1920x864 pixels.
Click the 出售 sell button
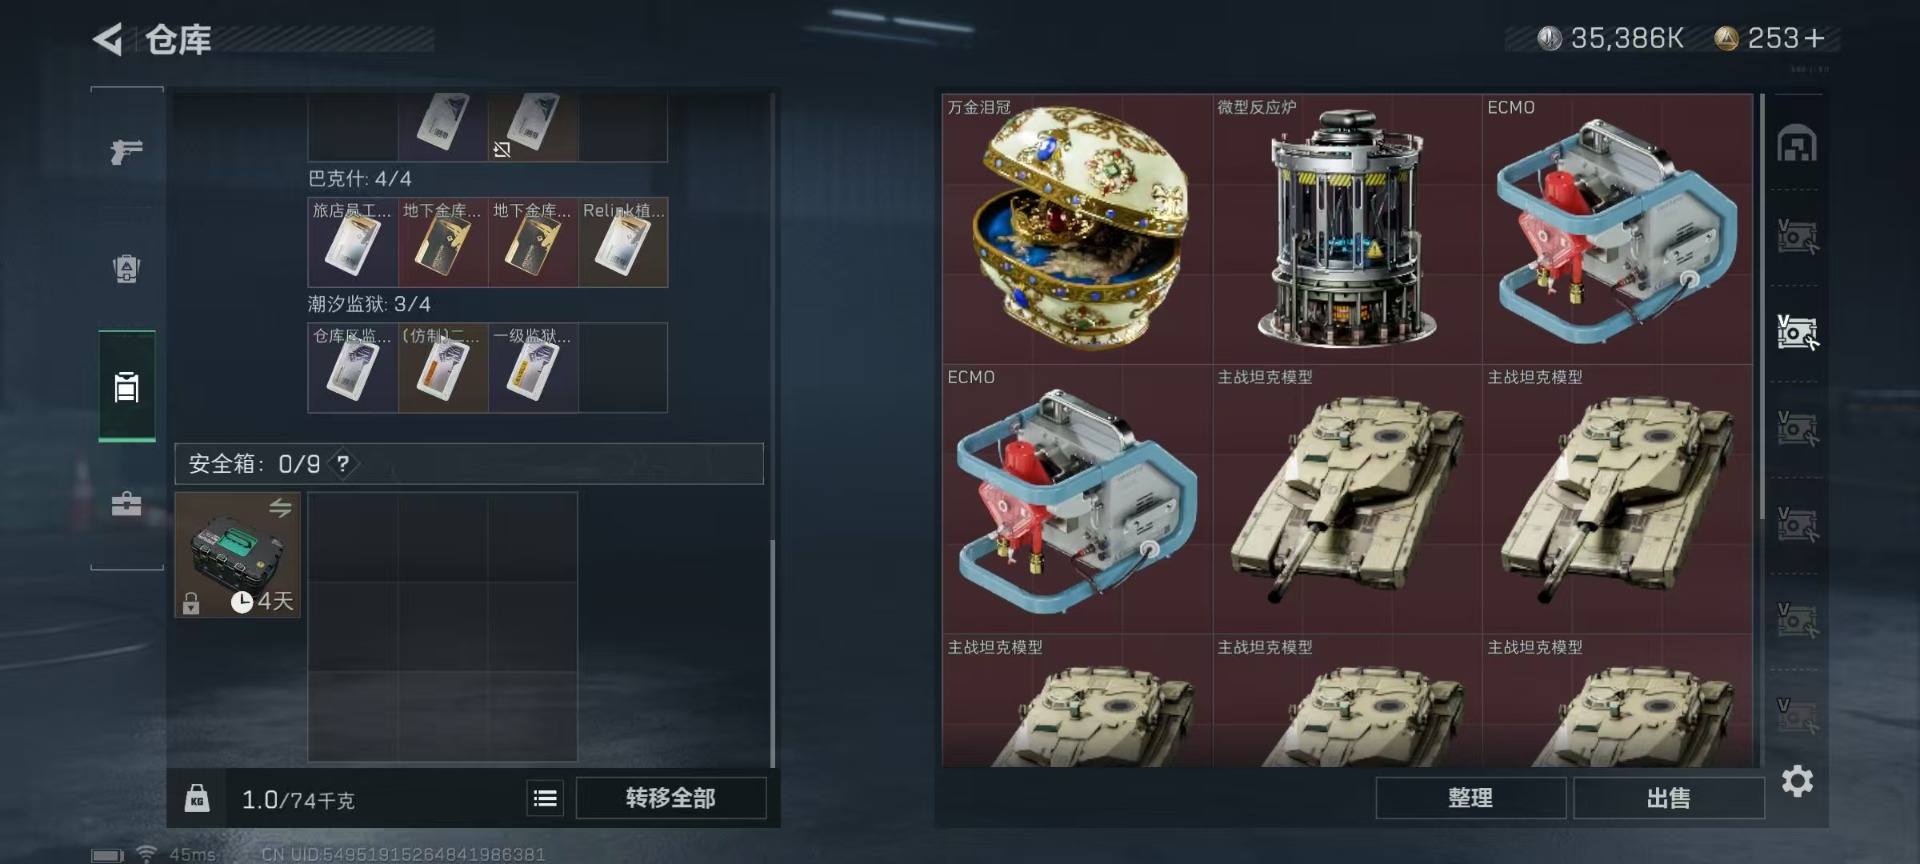[1668, 798]
